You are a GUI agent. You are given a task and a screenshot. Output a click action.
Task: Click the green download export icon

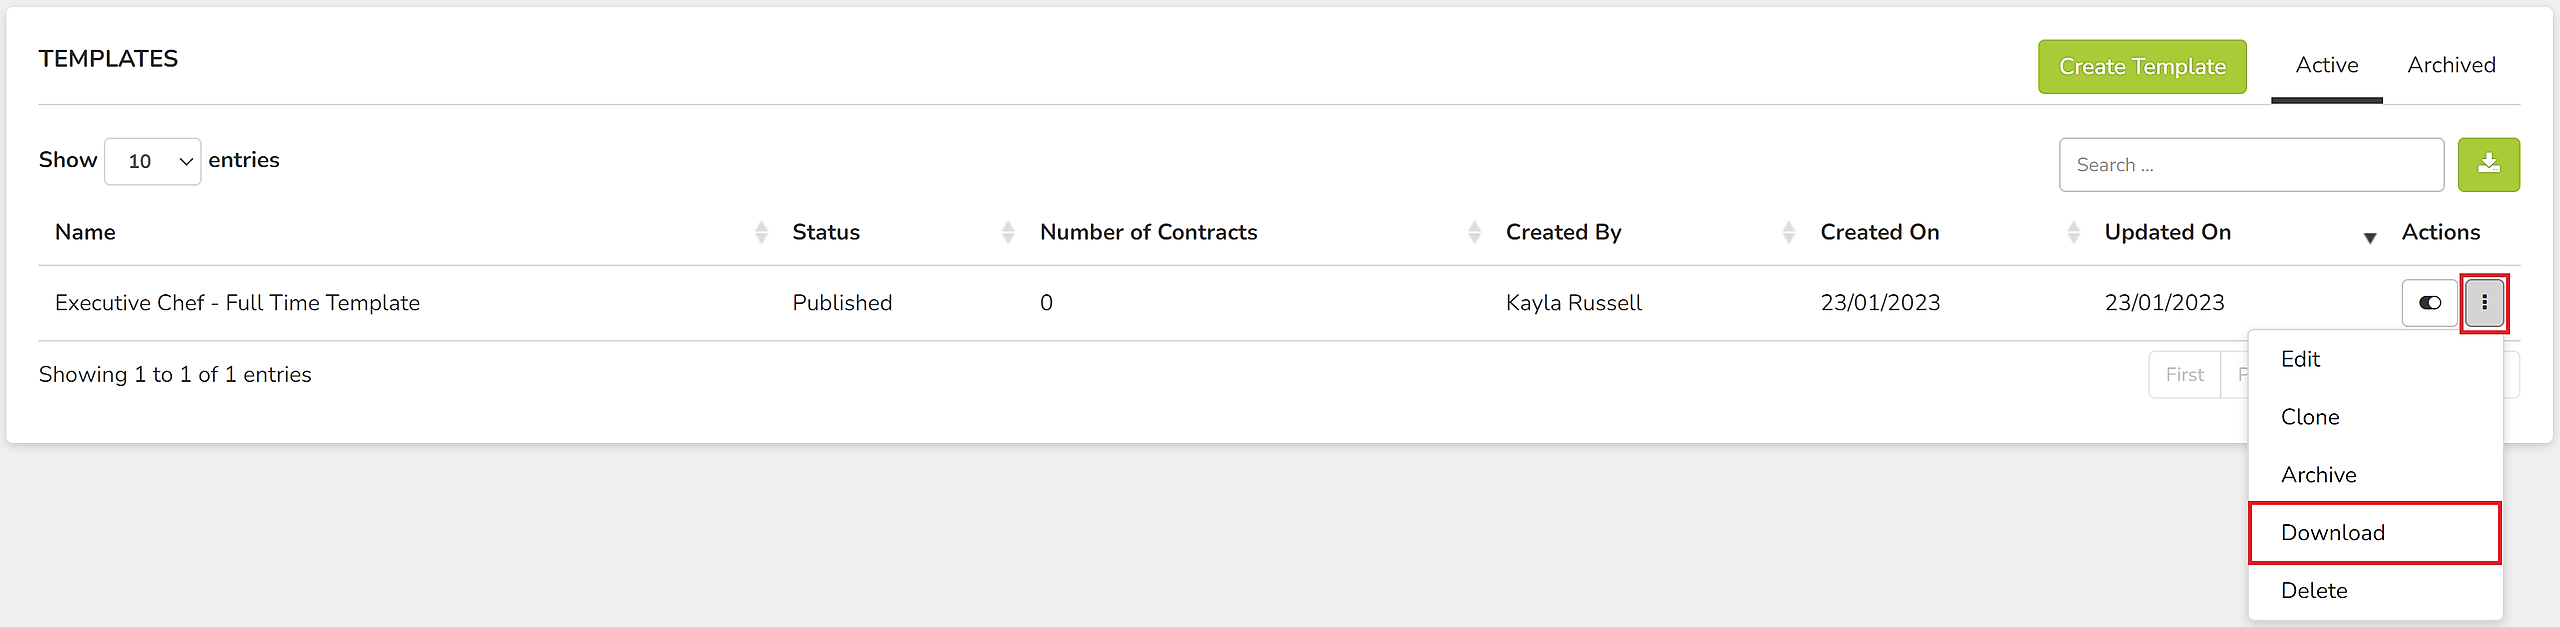coord(2488,164)
